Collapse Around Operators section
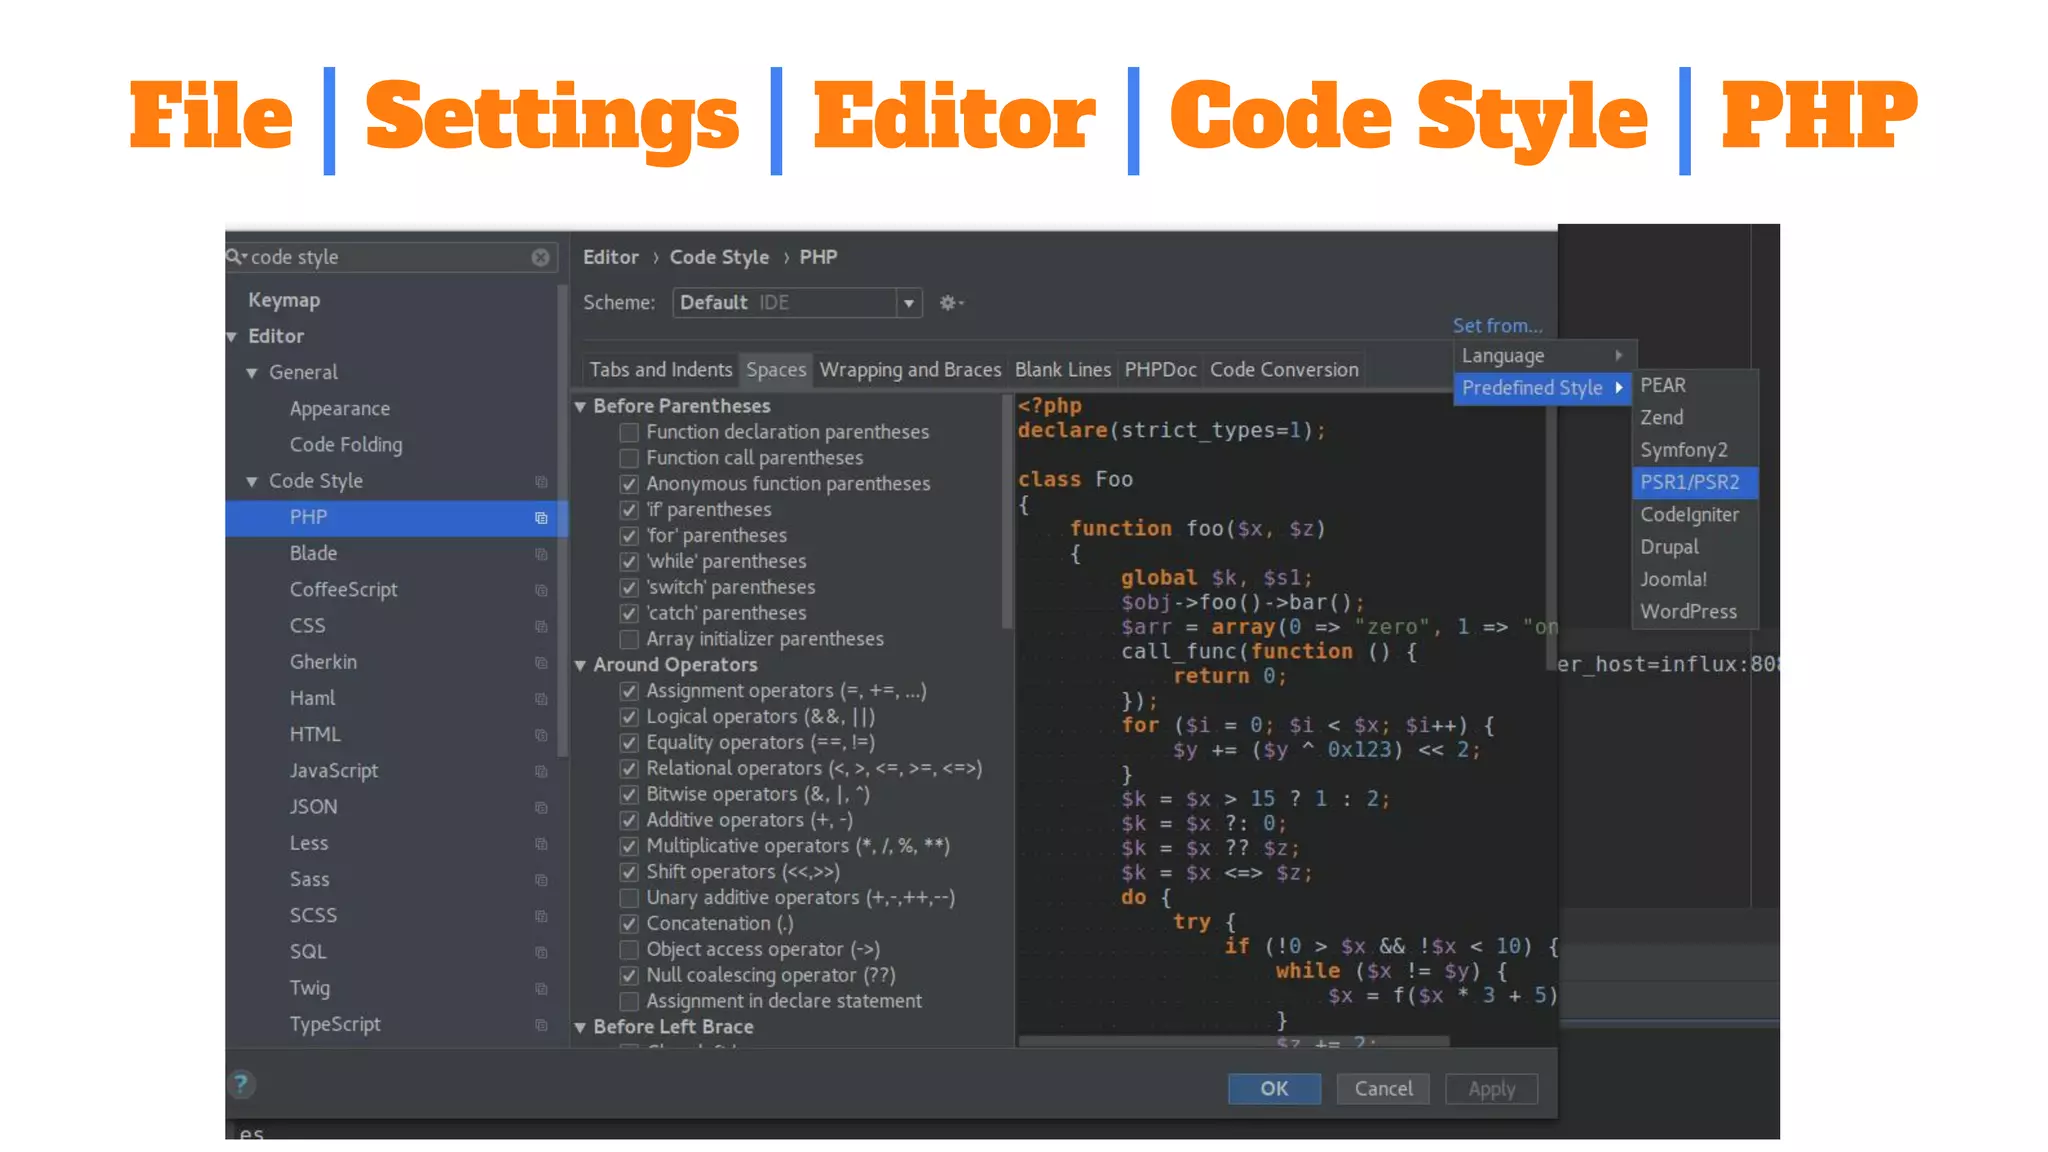Viewport: 2048px width, 1152px height. click(580, 666)
